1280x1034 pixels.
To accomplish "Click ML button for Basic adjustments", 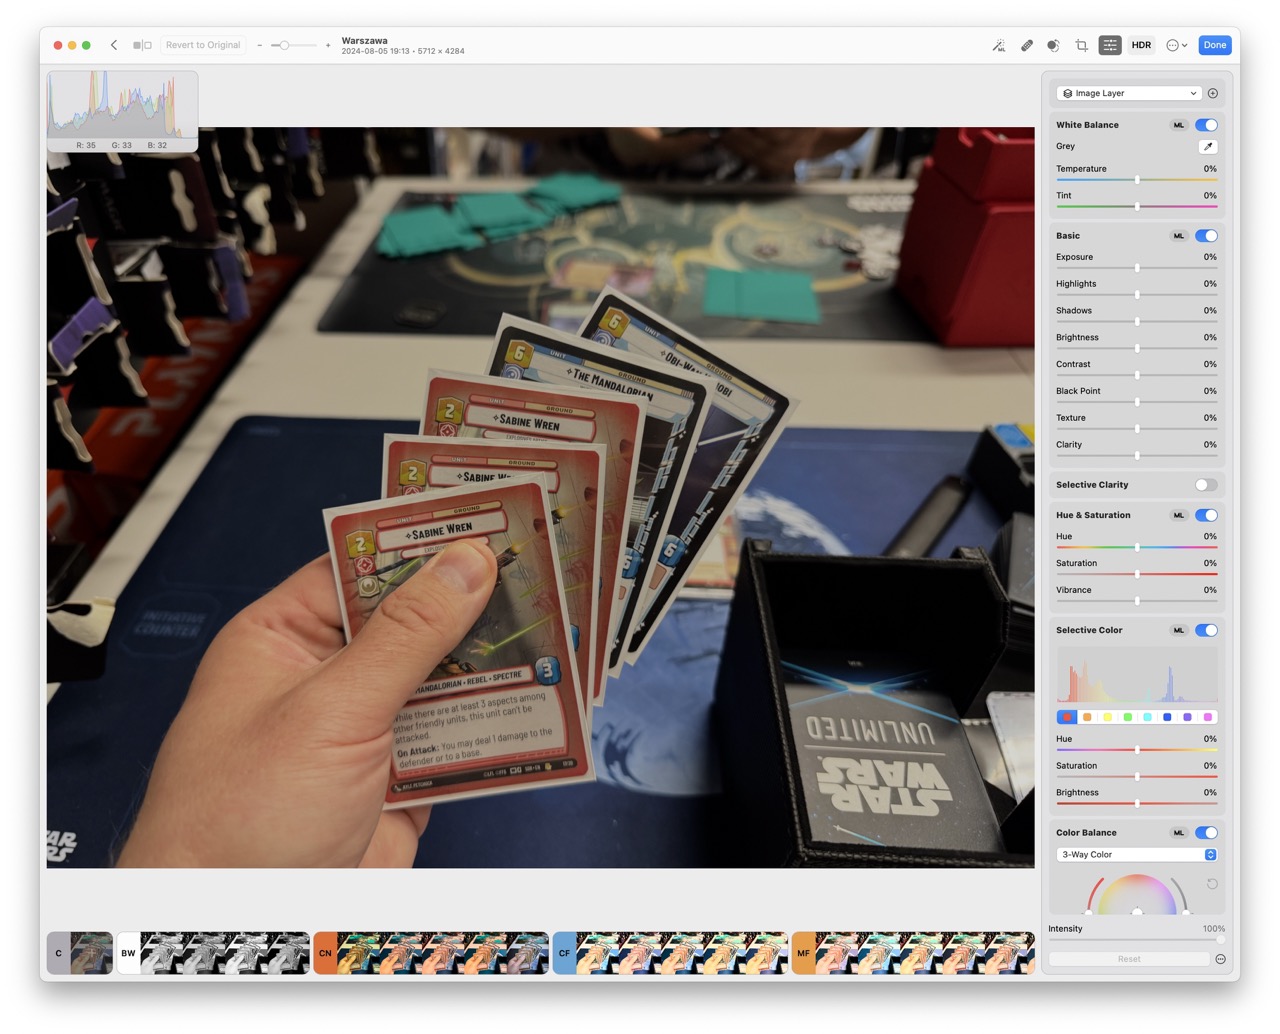I will pyautogui.click(x=1179, y=236).
